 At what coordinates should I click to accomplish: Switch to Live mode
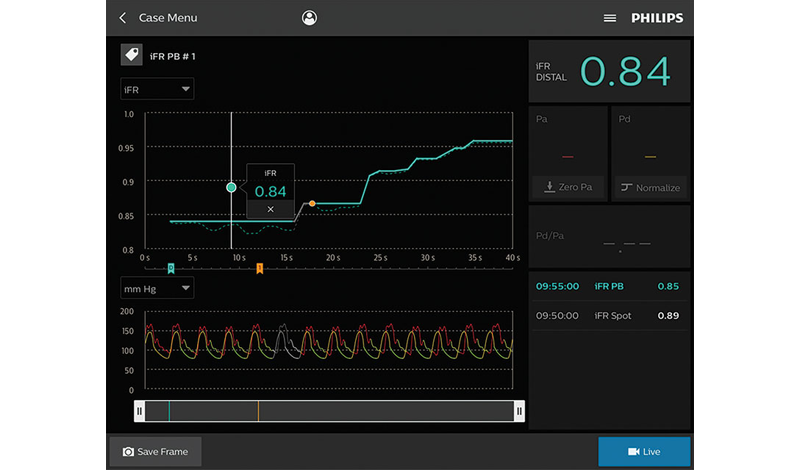(x=644, y=452)
